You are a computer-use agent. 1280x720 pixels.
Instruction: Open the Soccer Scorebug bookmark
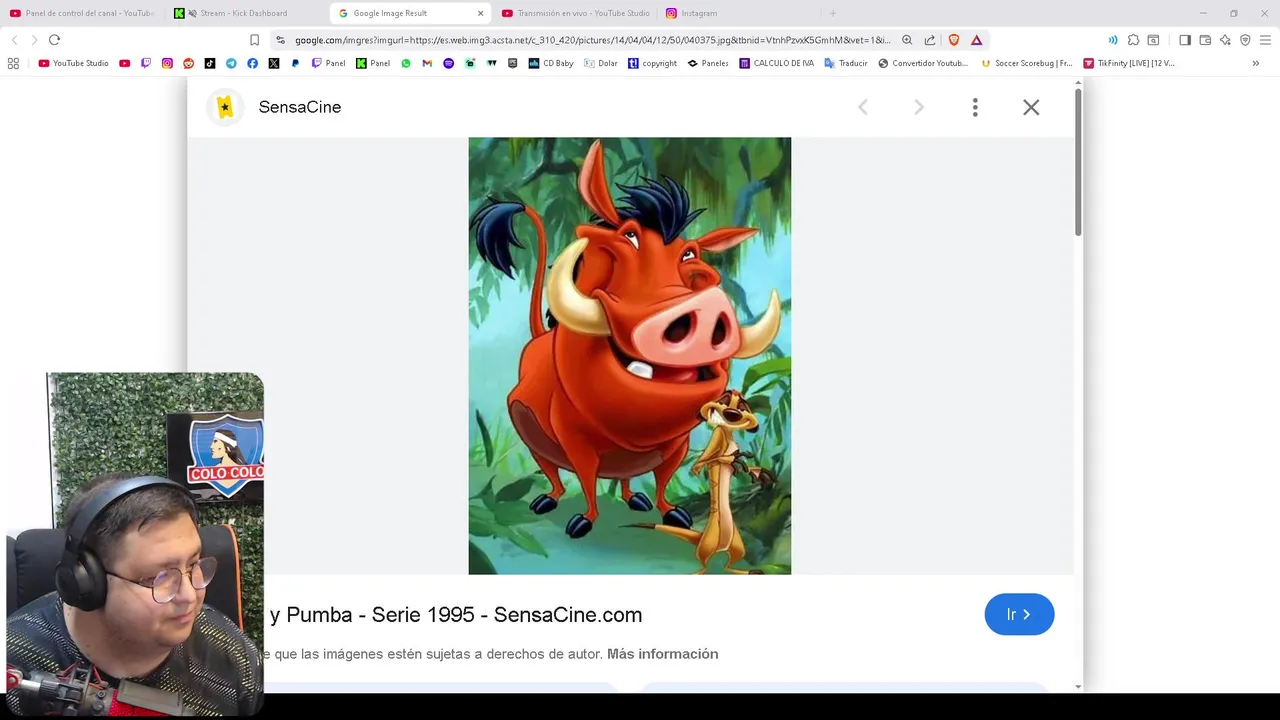tap(1027, 63)
